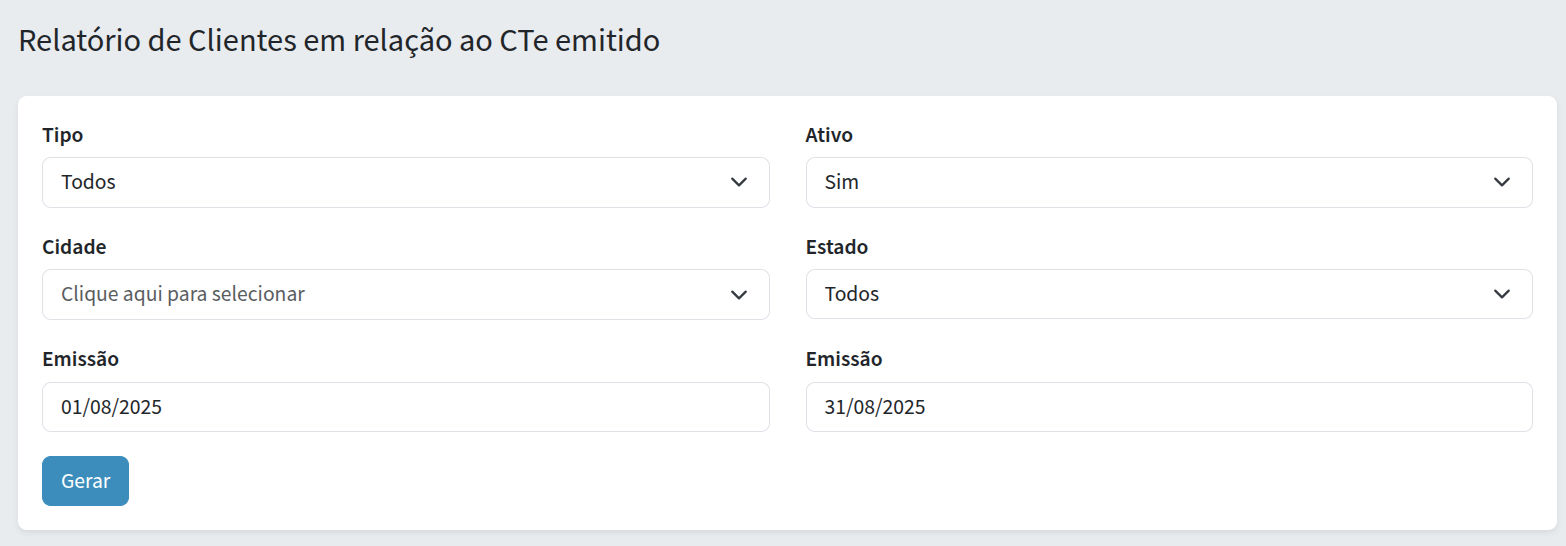Click the Estado field label
Viewport: 1566px width, 546px height.
pos(836,247)
